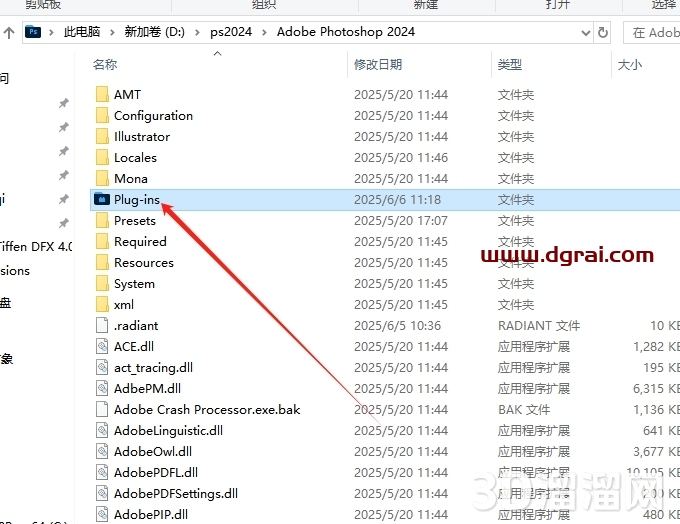Click the 6,315 KB size of AdbePM.dll
The height and width of the screenshot is (524, 680).
click(x=656, y=388)
